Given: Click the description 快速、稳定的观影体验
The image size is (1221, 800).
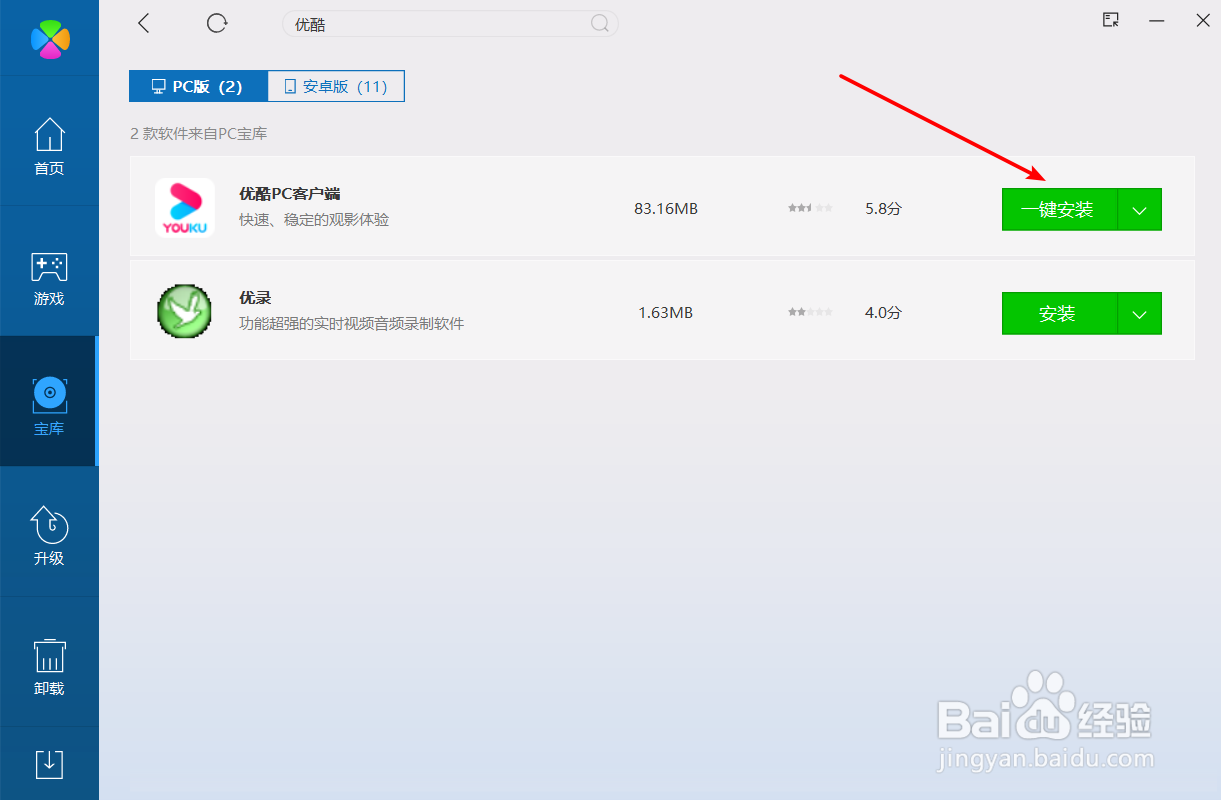Looking at the screenshot, I should tap(314, 219).
